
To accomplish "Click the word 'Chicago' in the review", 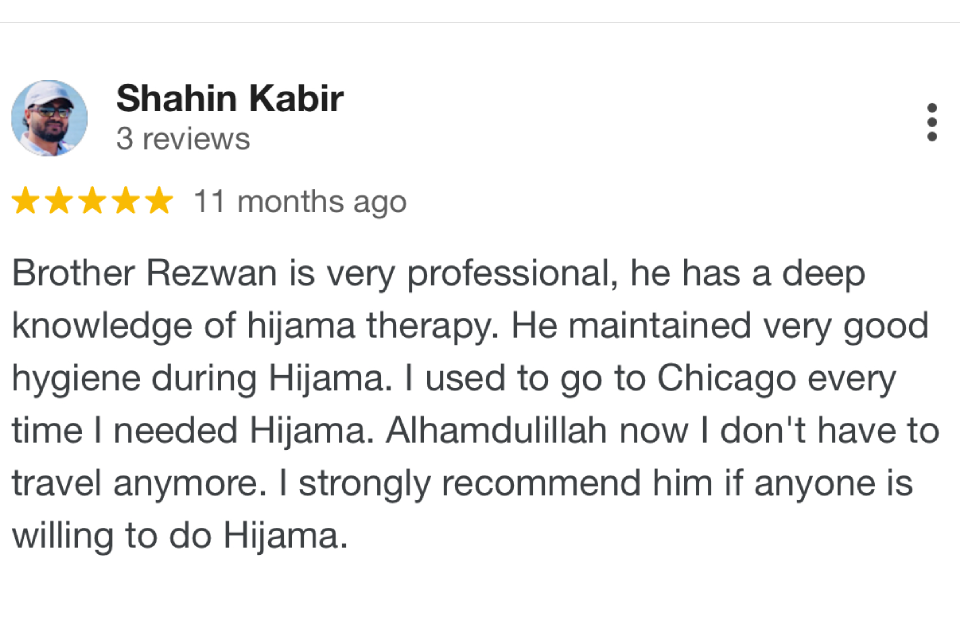I will [727, 379].
